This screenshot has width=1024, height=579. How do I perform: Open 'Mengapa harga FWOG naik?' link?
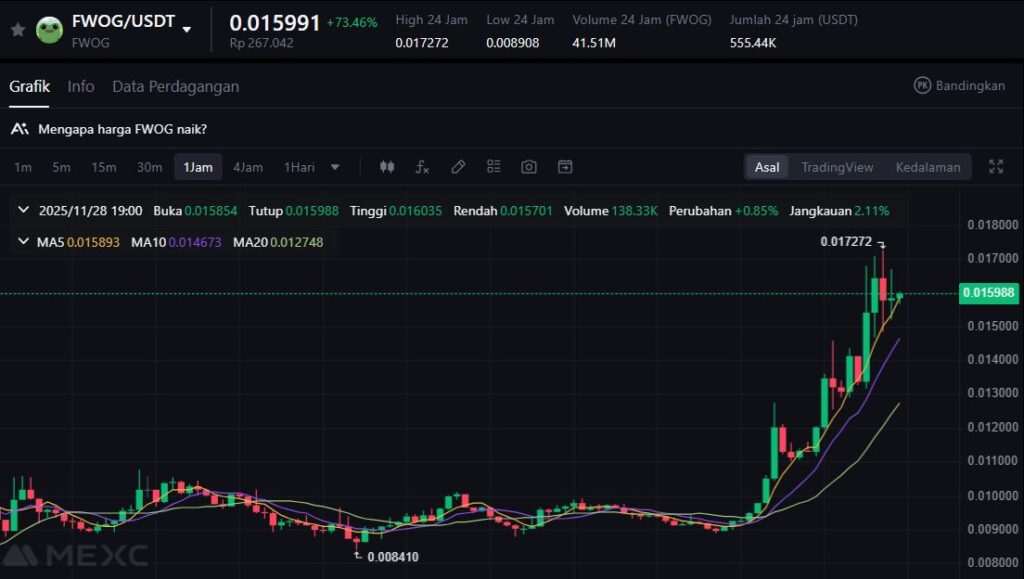pos(122,129)
